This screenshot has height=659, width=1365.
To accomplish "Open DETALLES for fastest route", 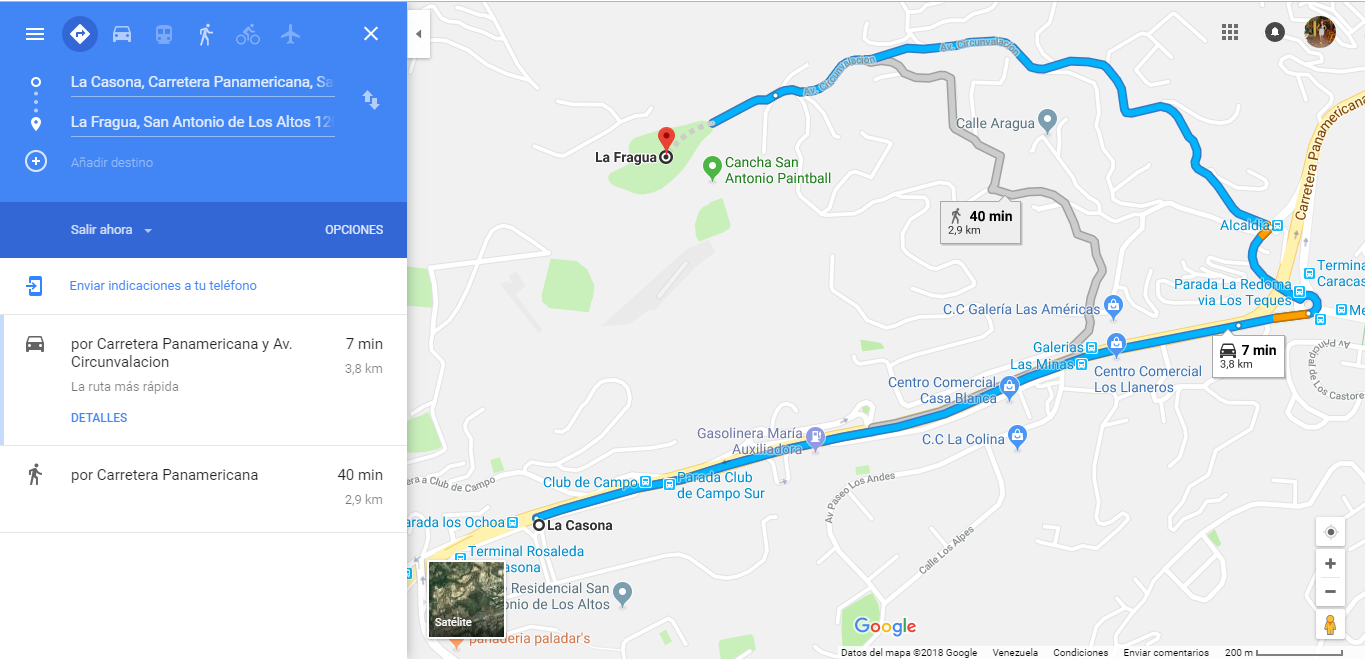I will [99, 418].
